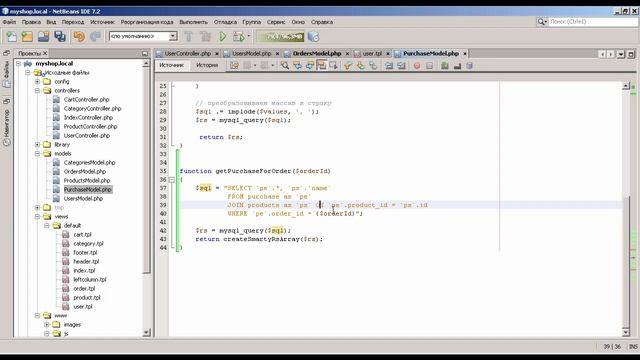Click the New Project toolbar icon
The width and height of the screenshot is (640, 360).
[x=27, y=37]
